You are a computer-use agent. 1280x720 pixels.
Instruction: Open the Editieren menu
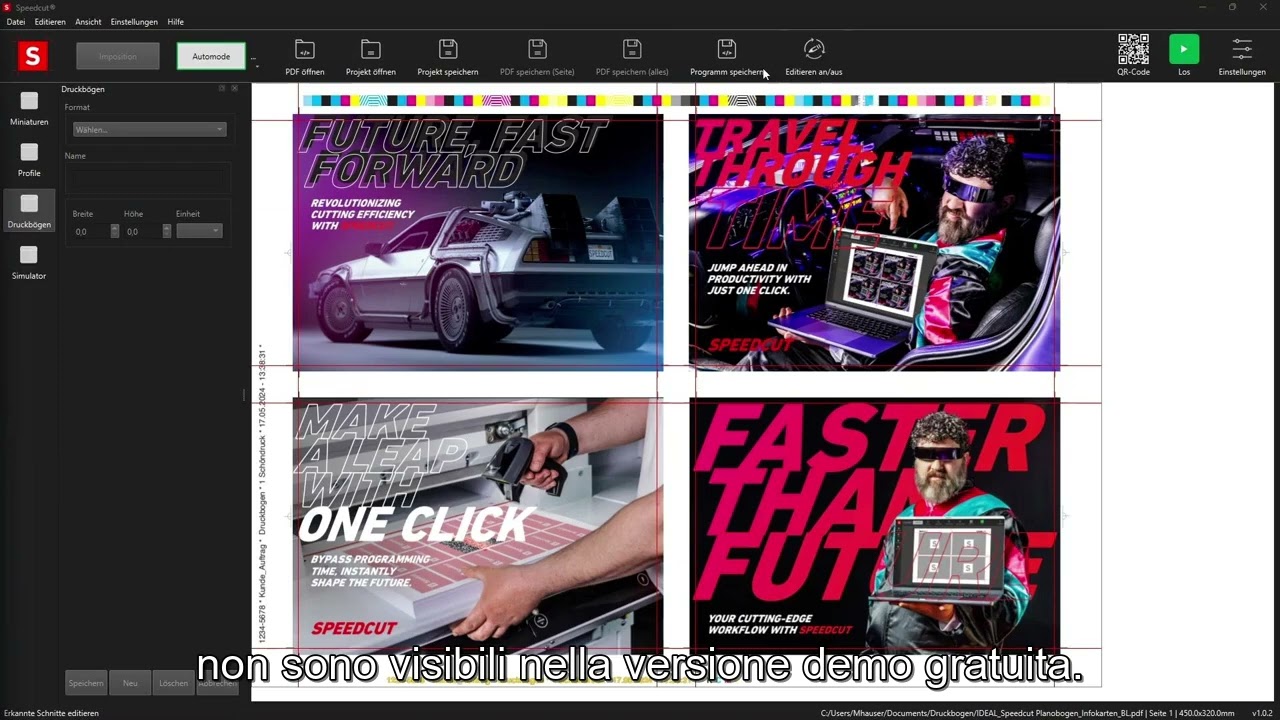(50, 22)
